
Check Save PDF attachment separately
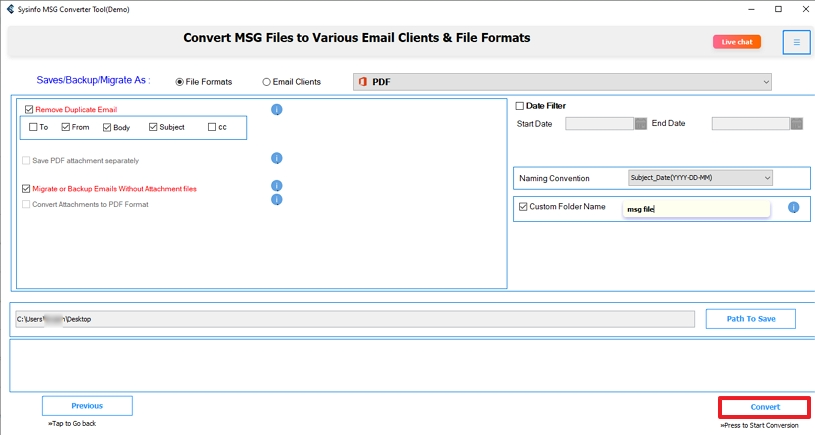26,161
